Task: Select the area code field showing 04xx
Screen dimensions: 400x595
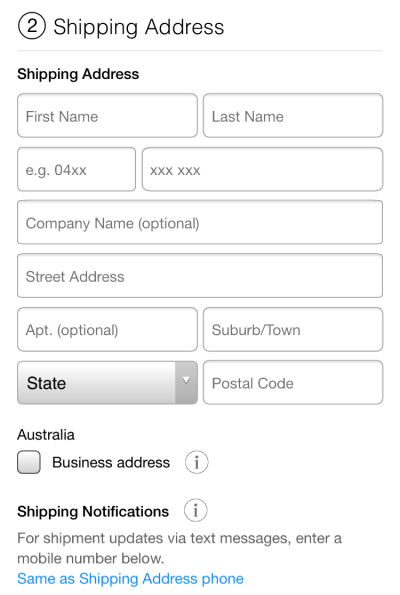Action: point(76,169)
